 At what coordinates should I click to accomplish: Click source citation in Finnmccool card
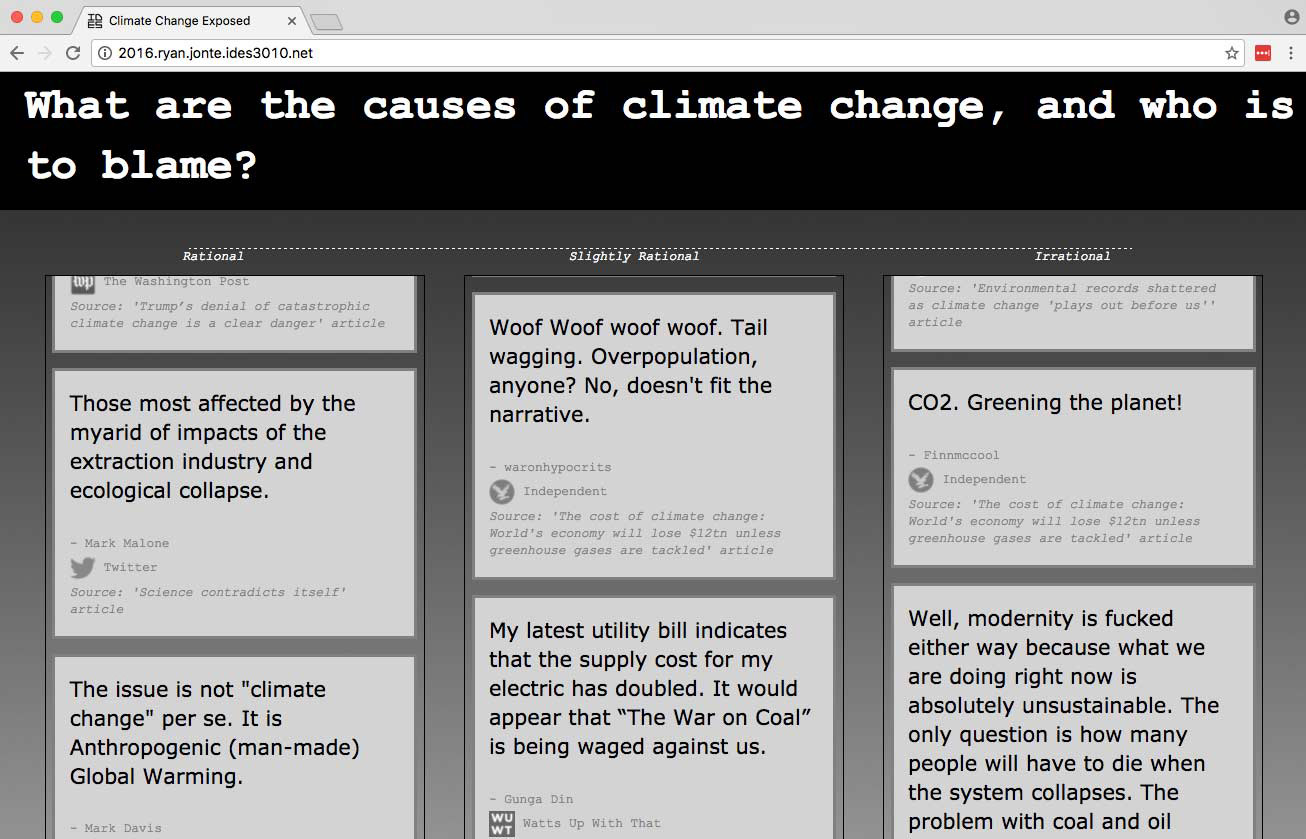(1054, 521)
